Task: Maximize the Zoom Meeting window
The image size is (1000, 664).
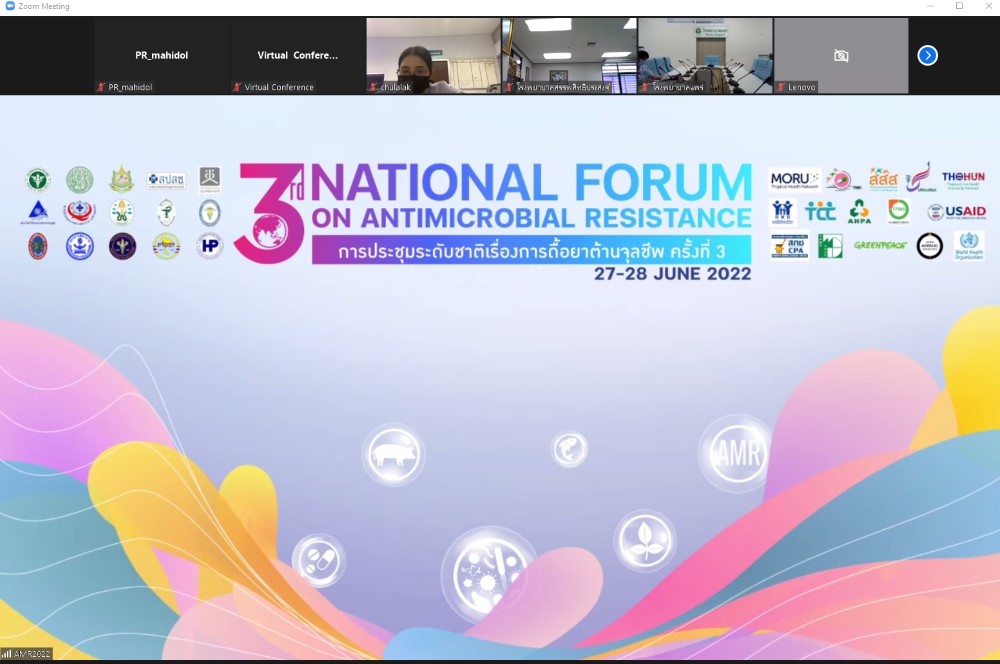Action: point(959,6)
